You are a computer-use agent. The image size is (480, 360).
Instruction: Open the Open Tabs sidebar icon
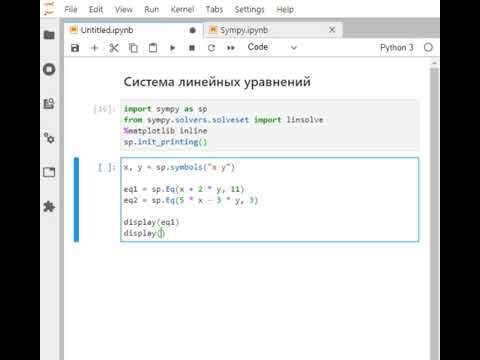pyautogui.click(x=49, y=172)
